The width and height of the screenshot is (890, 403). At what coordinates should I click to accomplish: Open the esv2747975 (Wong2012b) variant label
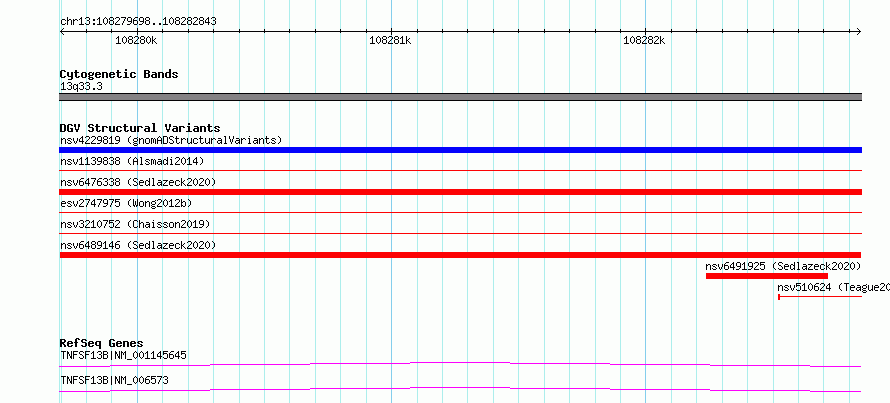(x=125, y=203)
